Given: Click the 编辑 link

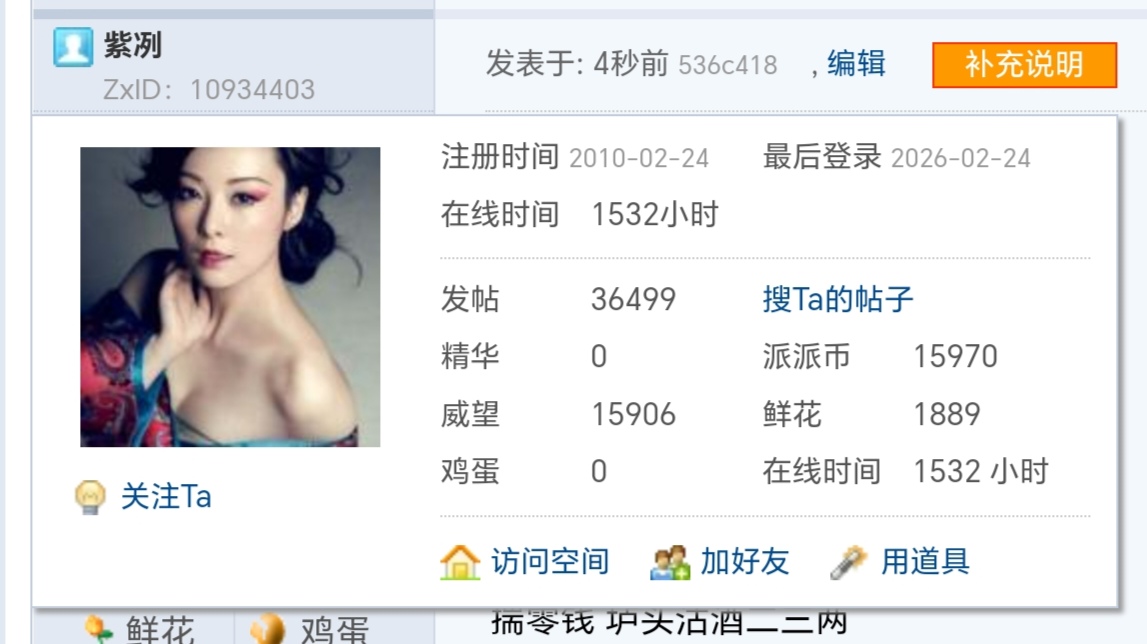Looking at the screenshot, I should click(857, 64).
